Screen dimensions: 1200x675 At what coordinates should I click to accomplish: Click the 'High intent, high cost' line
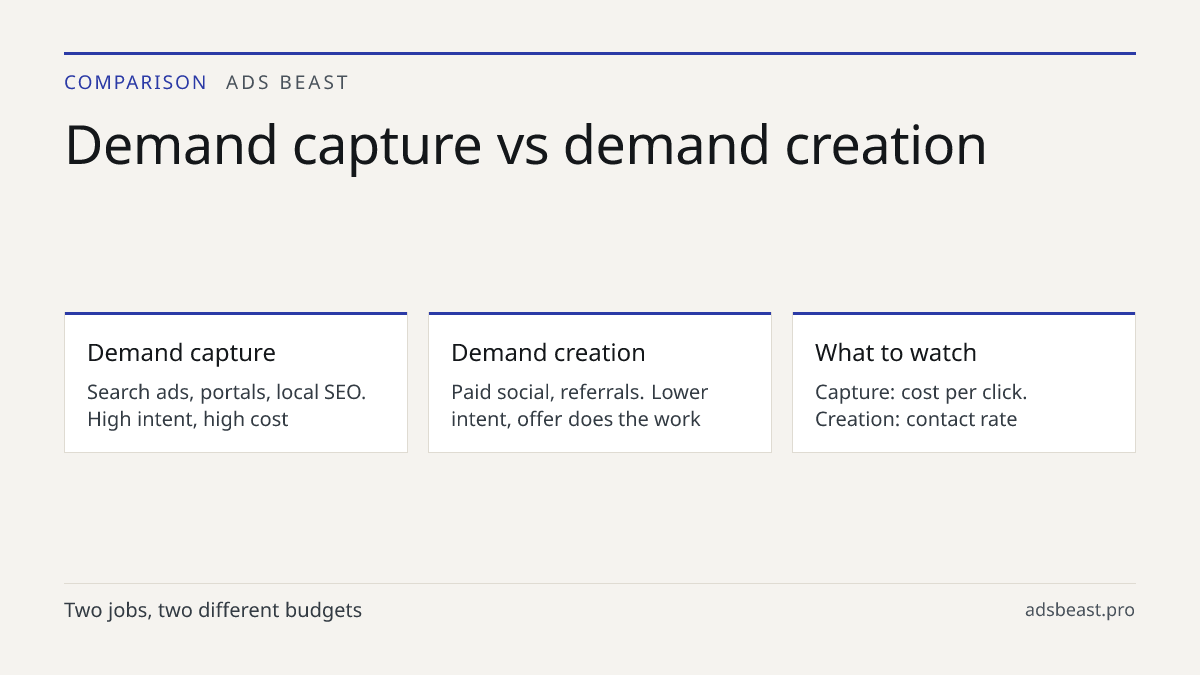(187, 419)
